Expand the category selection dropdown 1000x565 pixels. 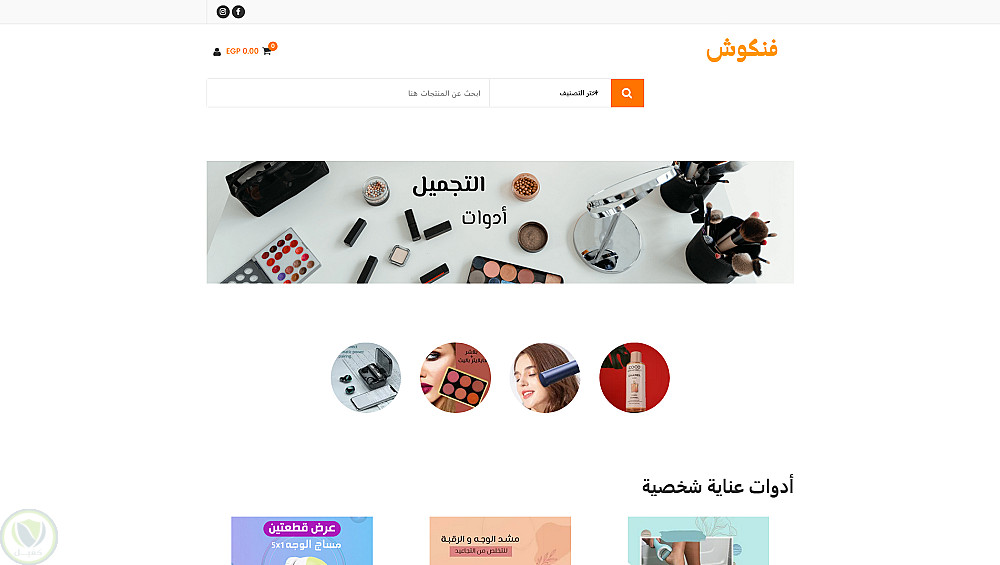click(x=550, y=93)
